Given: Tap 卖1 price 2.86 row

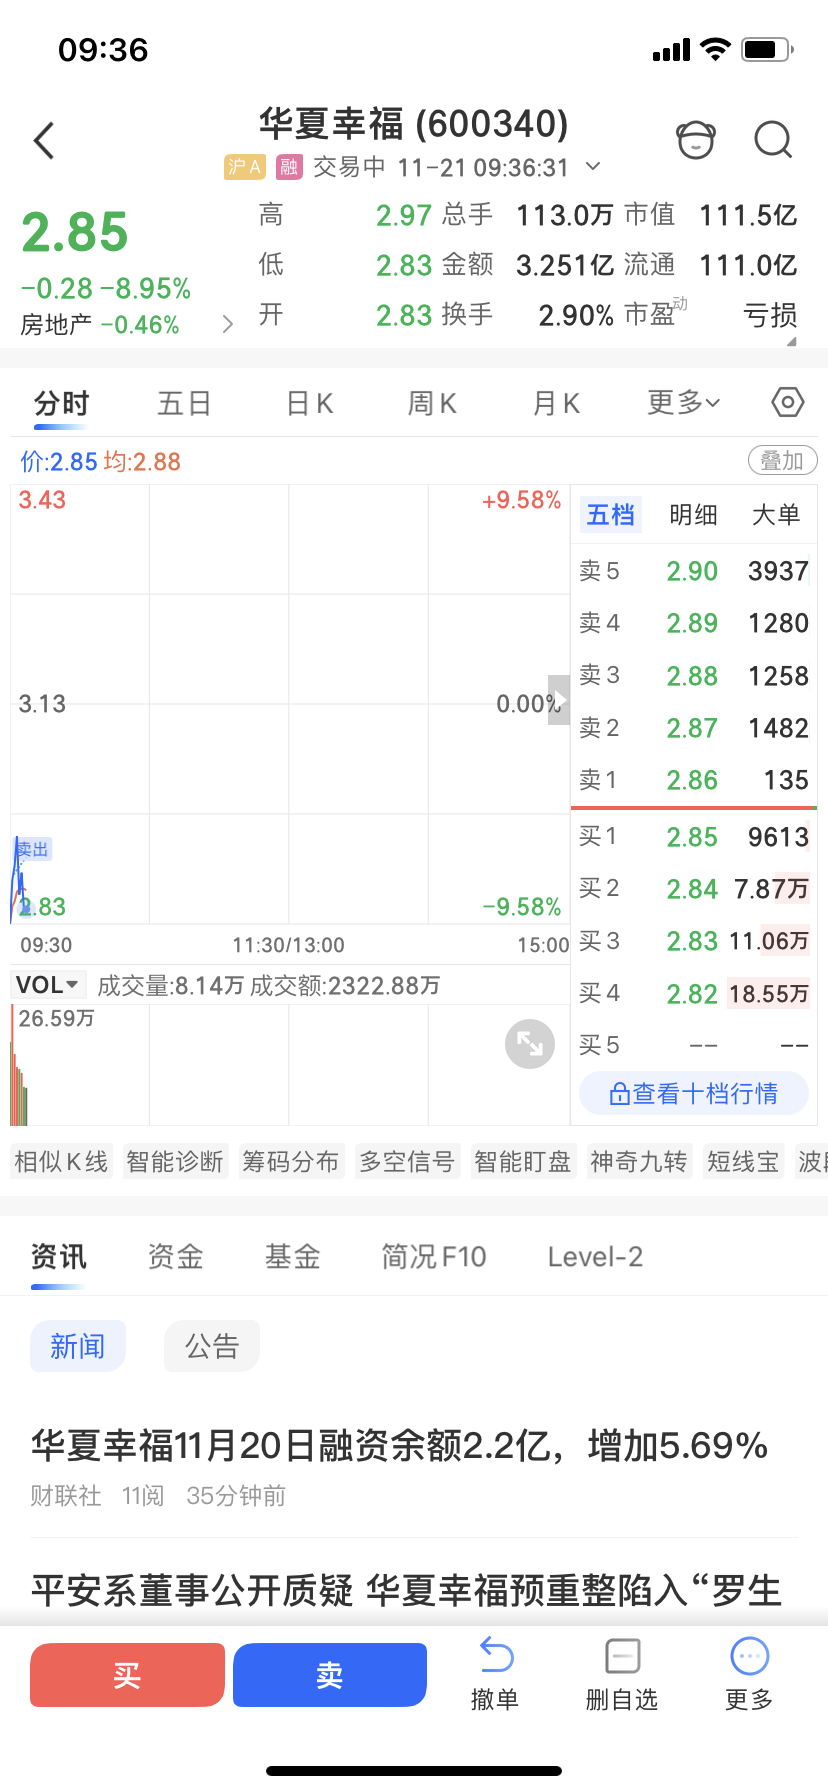Looking at the screenshot, I should [694, 780].
